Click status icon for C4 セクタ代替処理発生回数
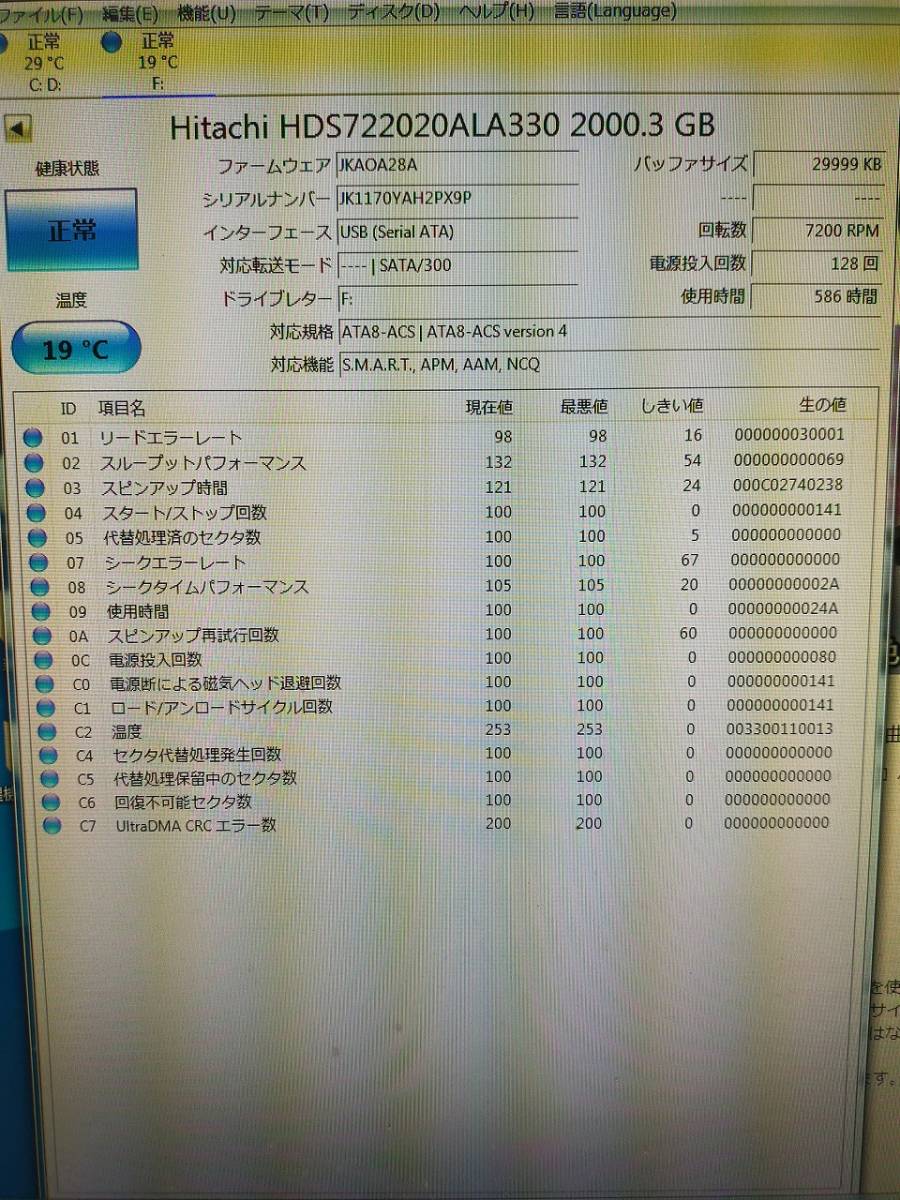The width and height of the screenshot is (900, 1200). (x=49, y=755)
